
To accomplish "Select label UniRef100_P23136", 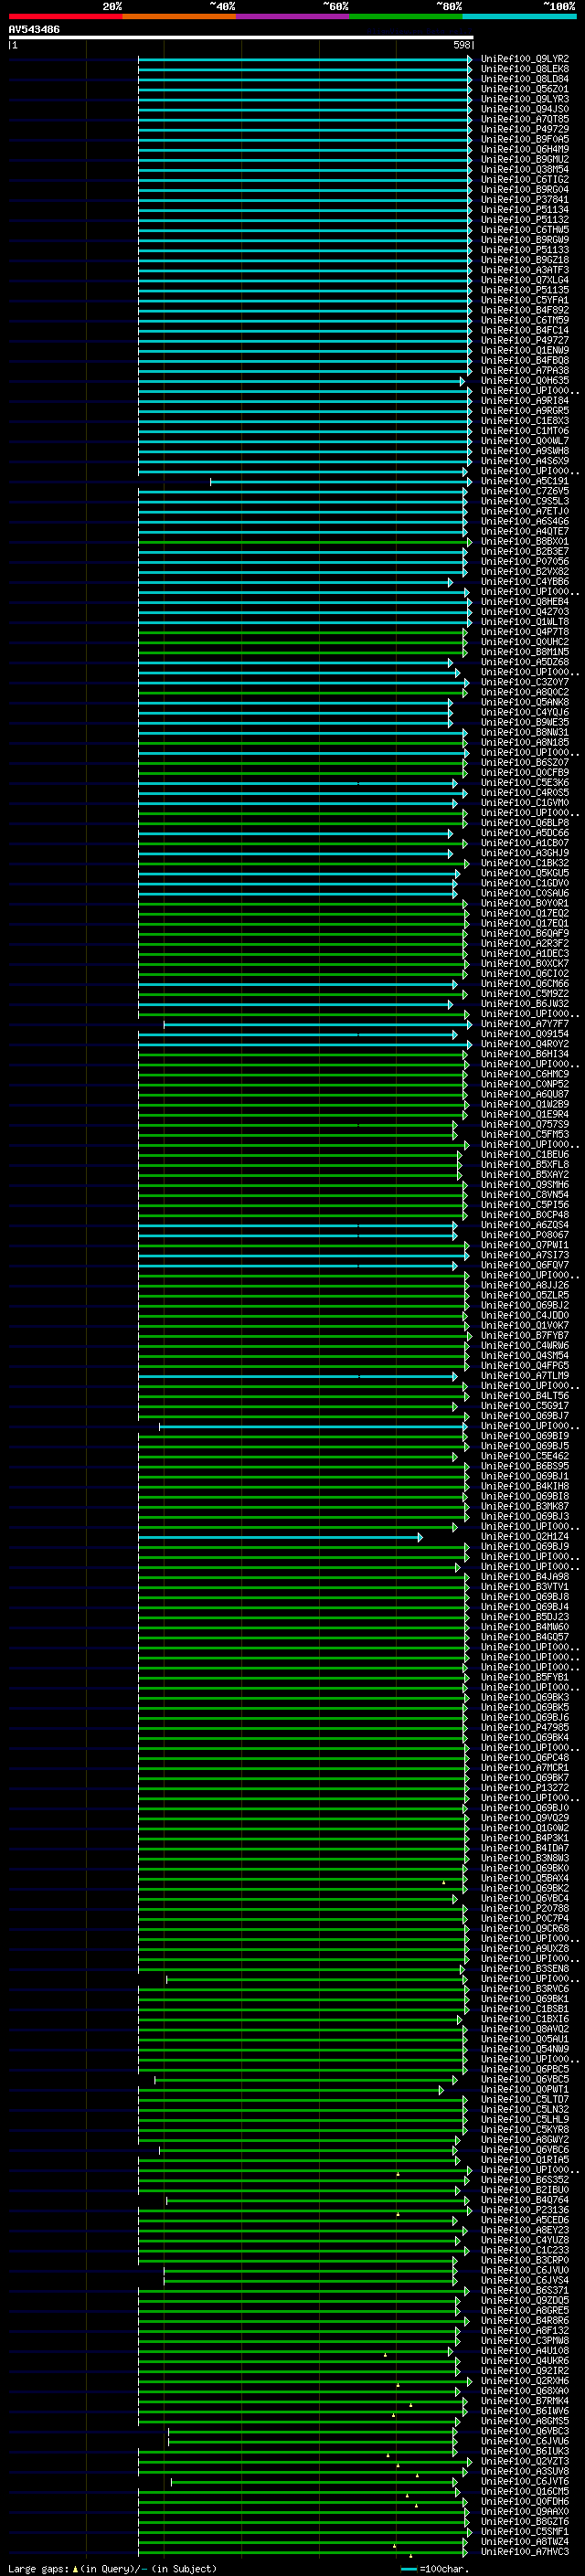I will point(525,2211).
